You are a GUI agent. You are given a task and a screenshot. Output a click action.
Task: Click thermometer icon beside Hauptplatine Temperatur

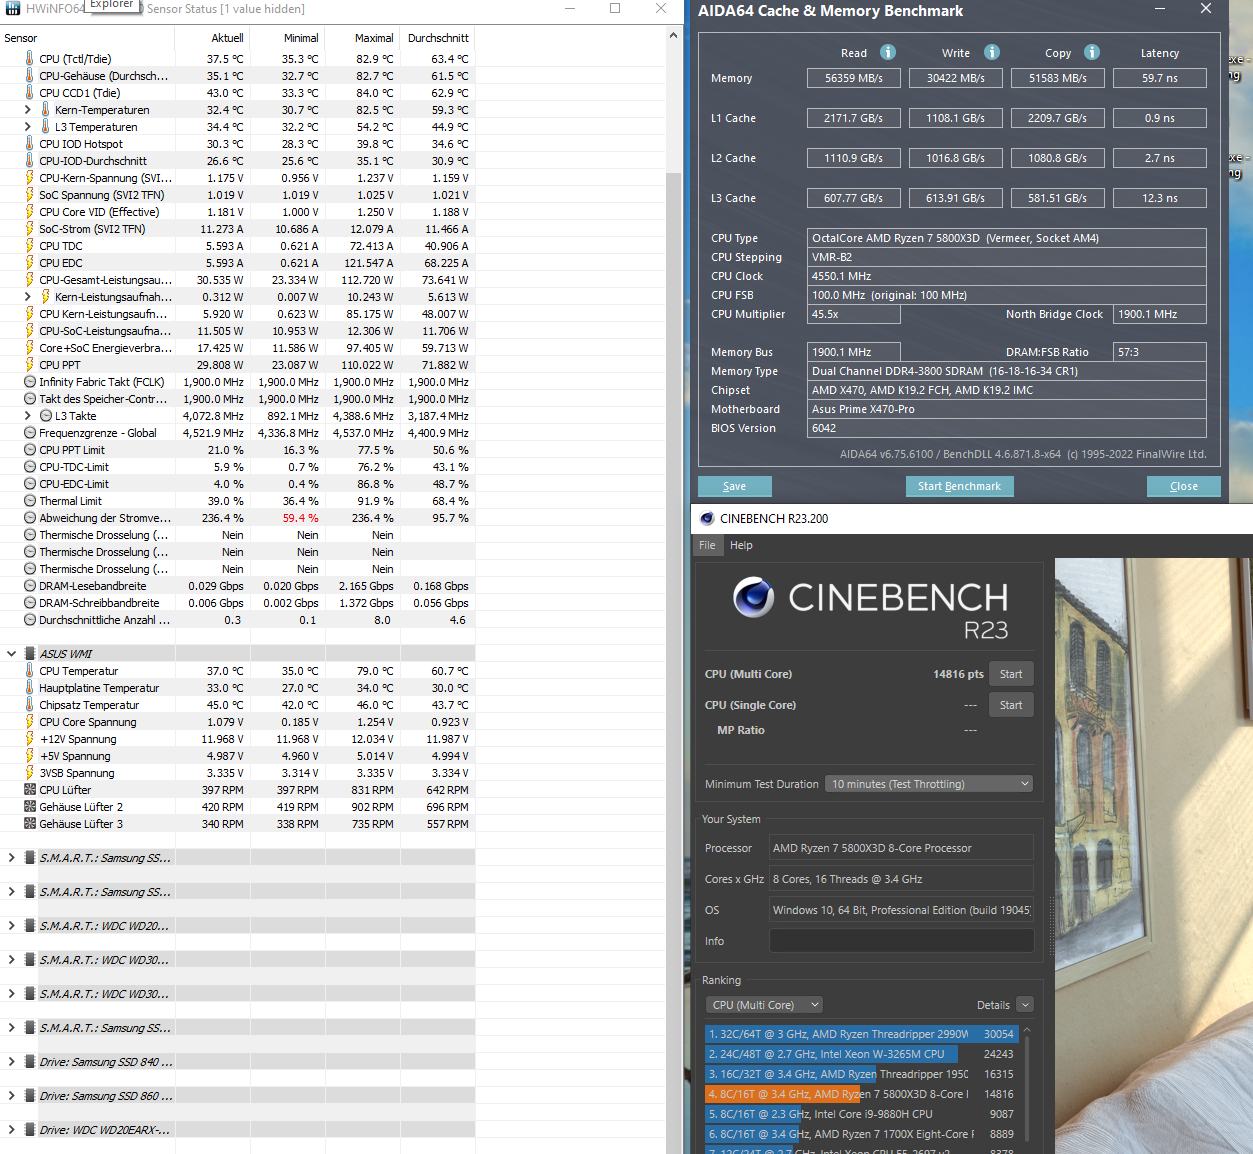[30, 688]
